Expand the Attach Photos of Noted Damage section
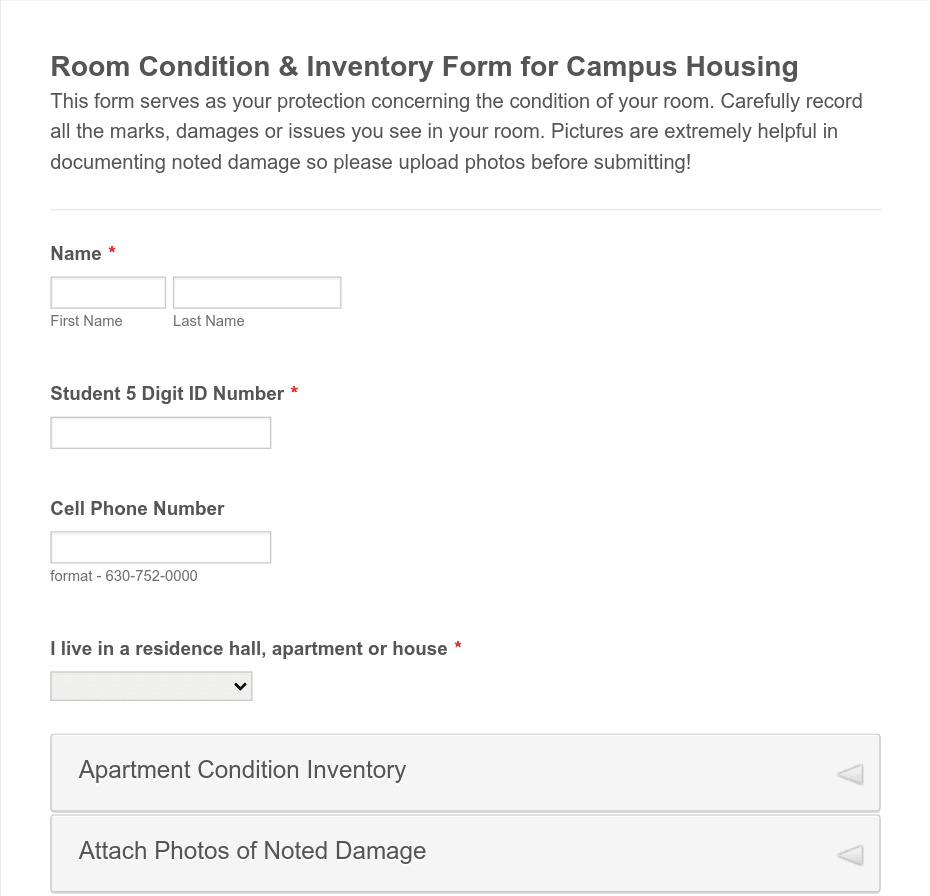The height and width of the screenshot is (896, 930). click(465, 852)
